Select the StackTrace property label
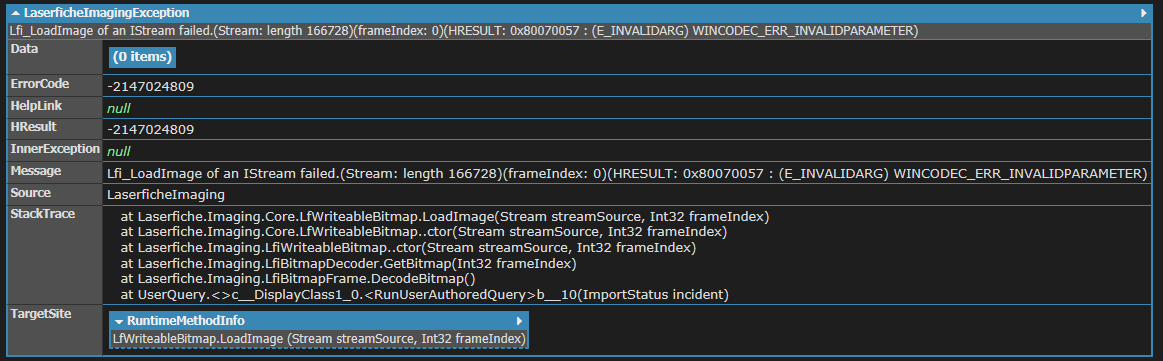 point(43,213)
